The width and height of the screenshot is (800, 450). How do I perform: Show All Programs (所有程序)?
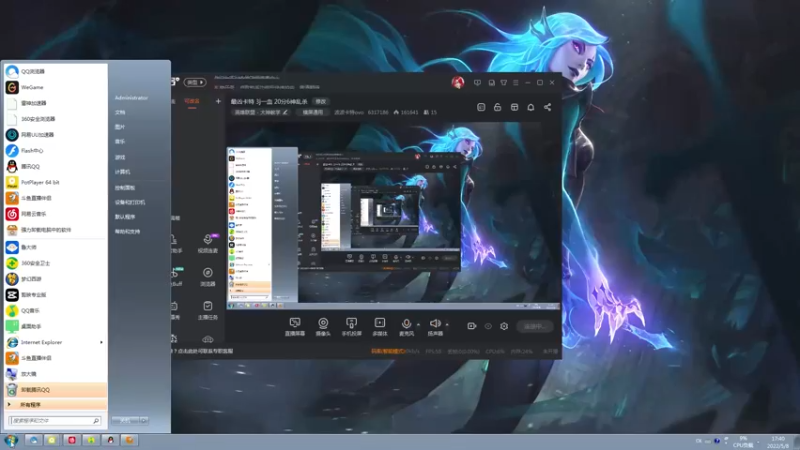(55, 405)
